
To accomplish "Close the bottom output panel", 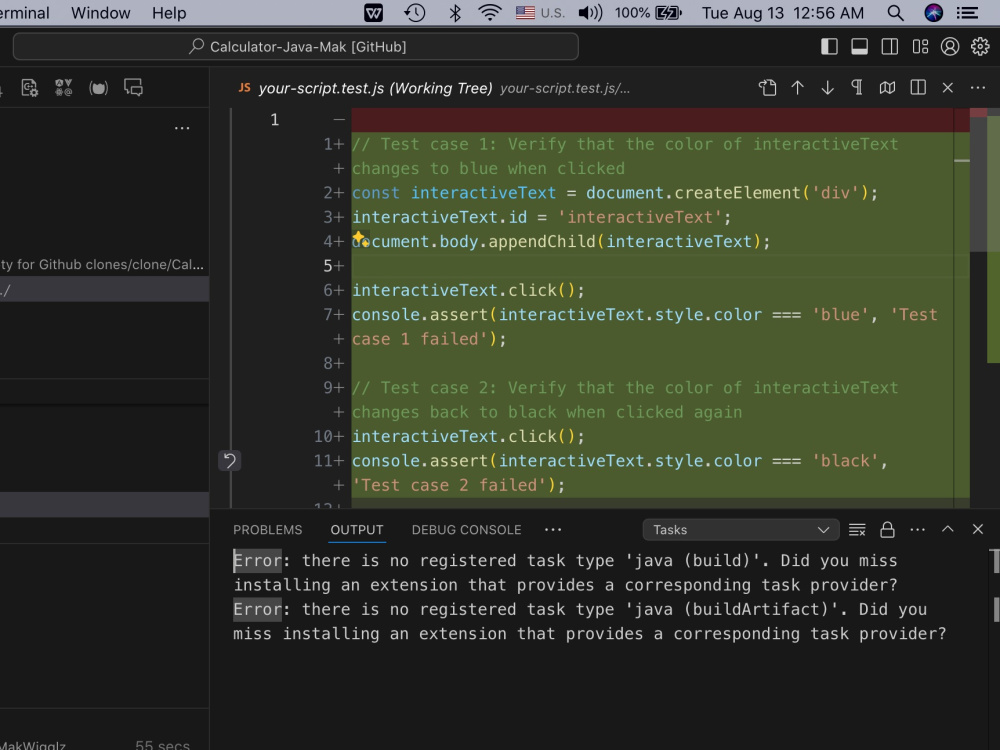I will point(978,529).
